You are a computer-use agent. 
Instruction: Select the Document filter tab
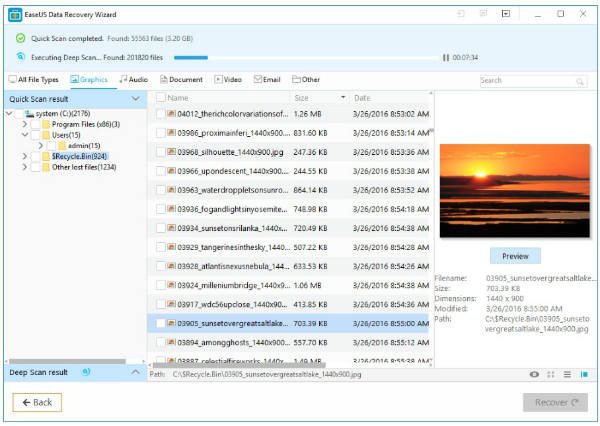coord(181,80)
